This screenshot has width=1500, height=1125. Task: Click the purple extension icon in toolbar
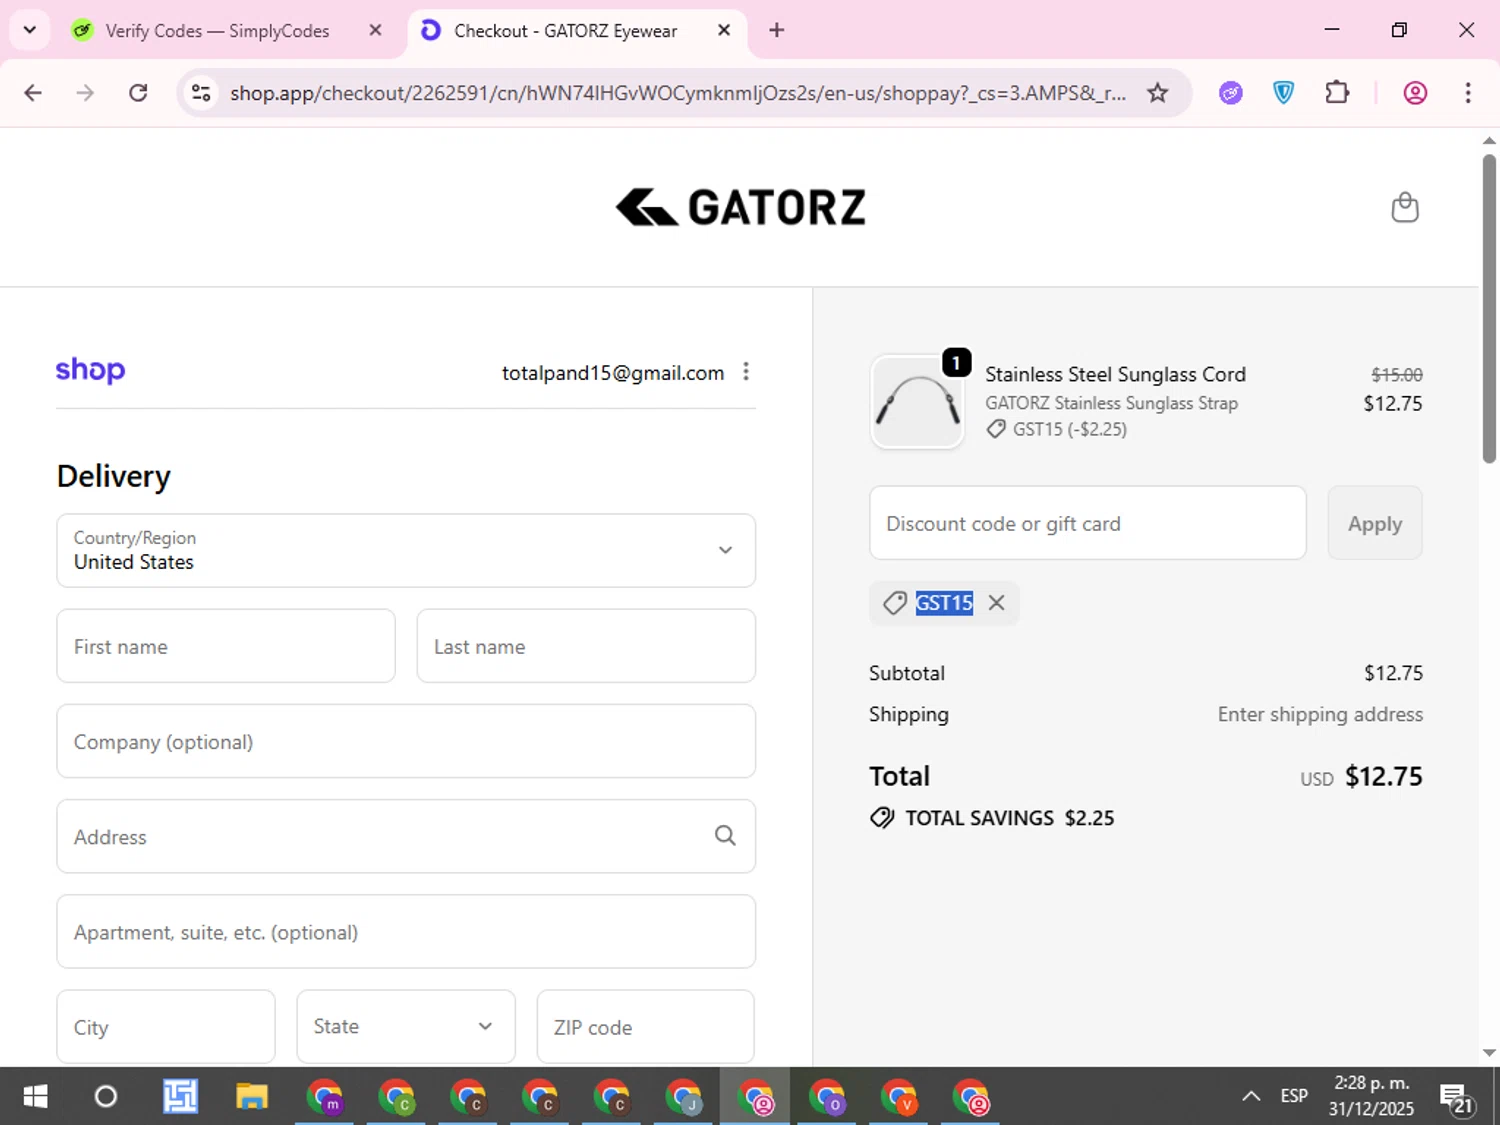click(x=1231, y=93)
